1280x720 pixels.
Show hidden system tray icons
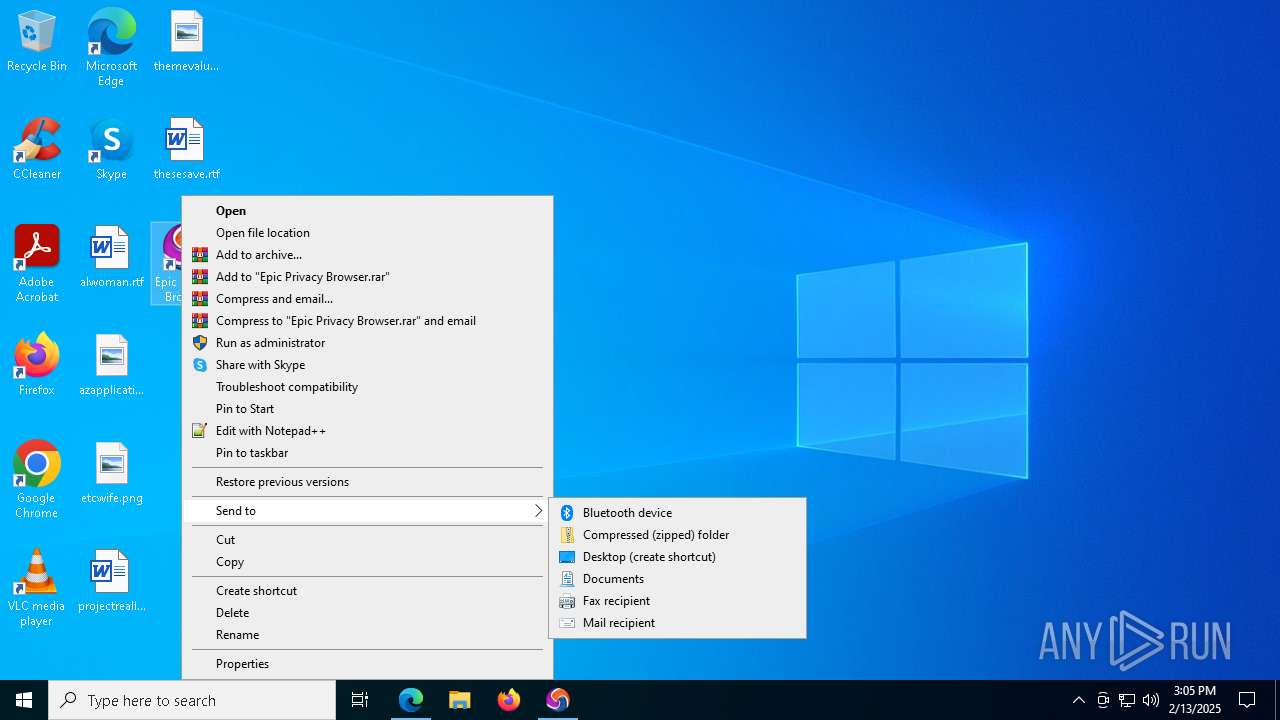pos(1079,700)
